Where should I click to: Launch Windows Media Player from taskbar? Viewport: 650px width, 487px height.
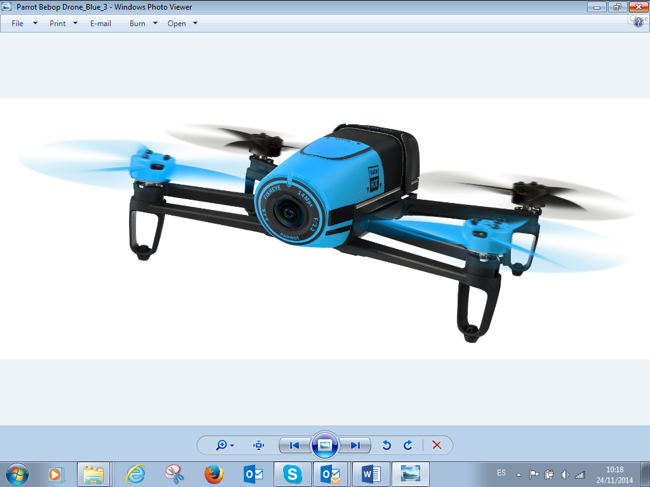[x=55, y=474]
